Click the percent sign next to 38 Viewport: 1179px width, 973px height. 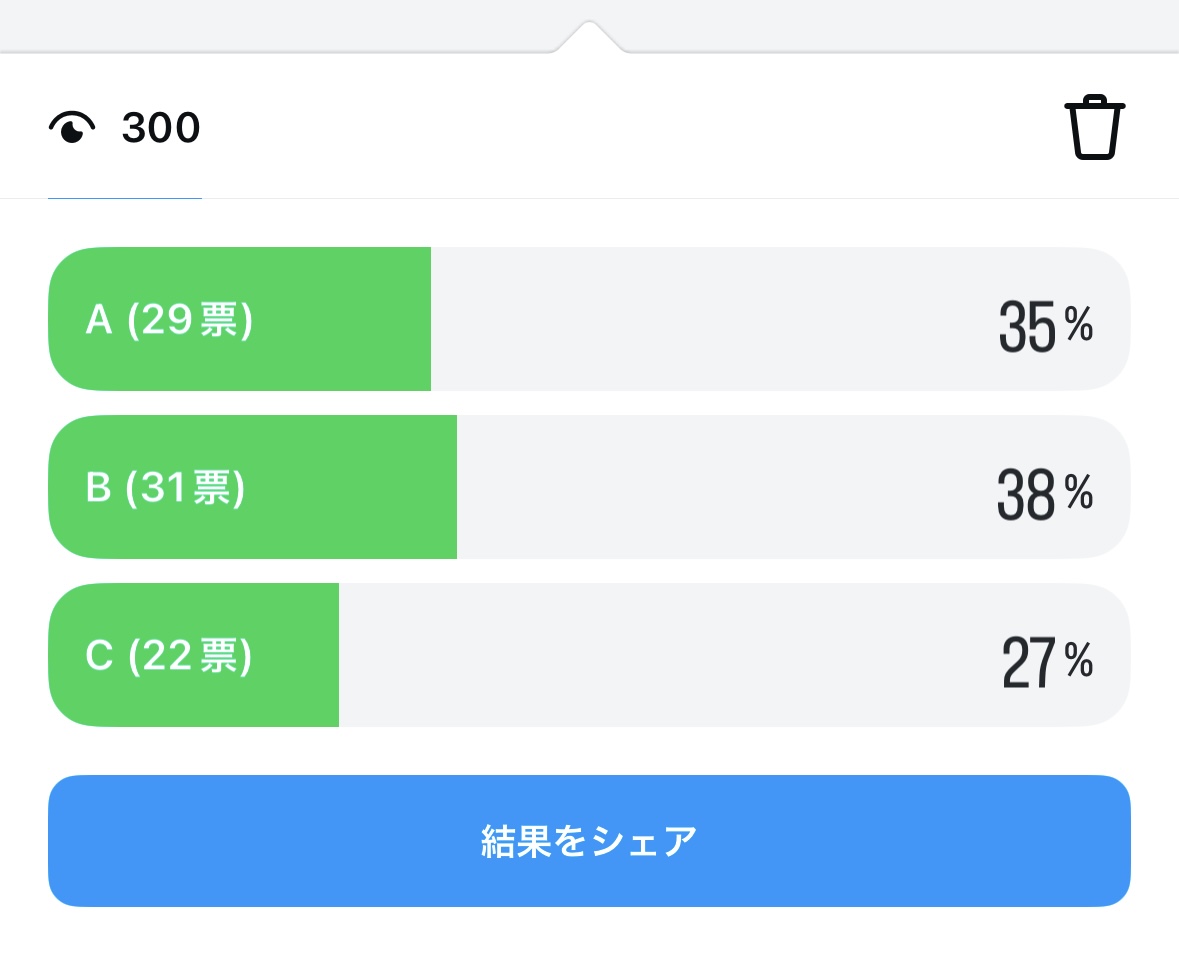1079,492
